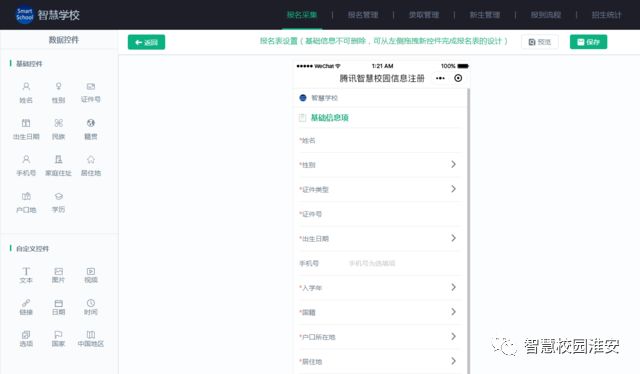
Task: Switch to the 报名管理 tab
Action: [363, 15]
